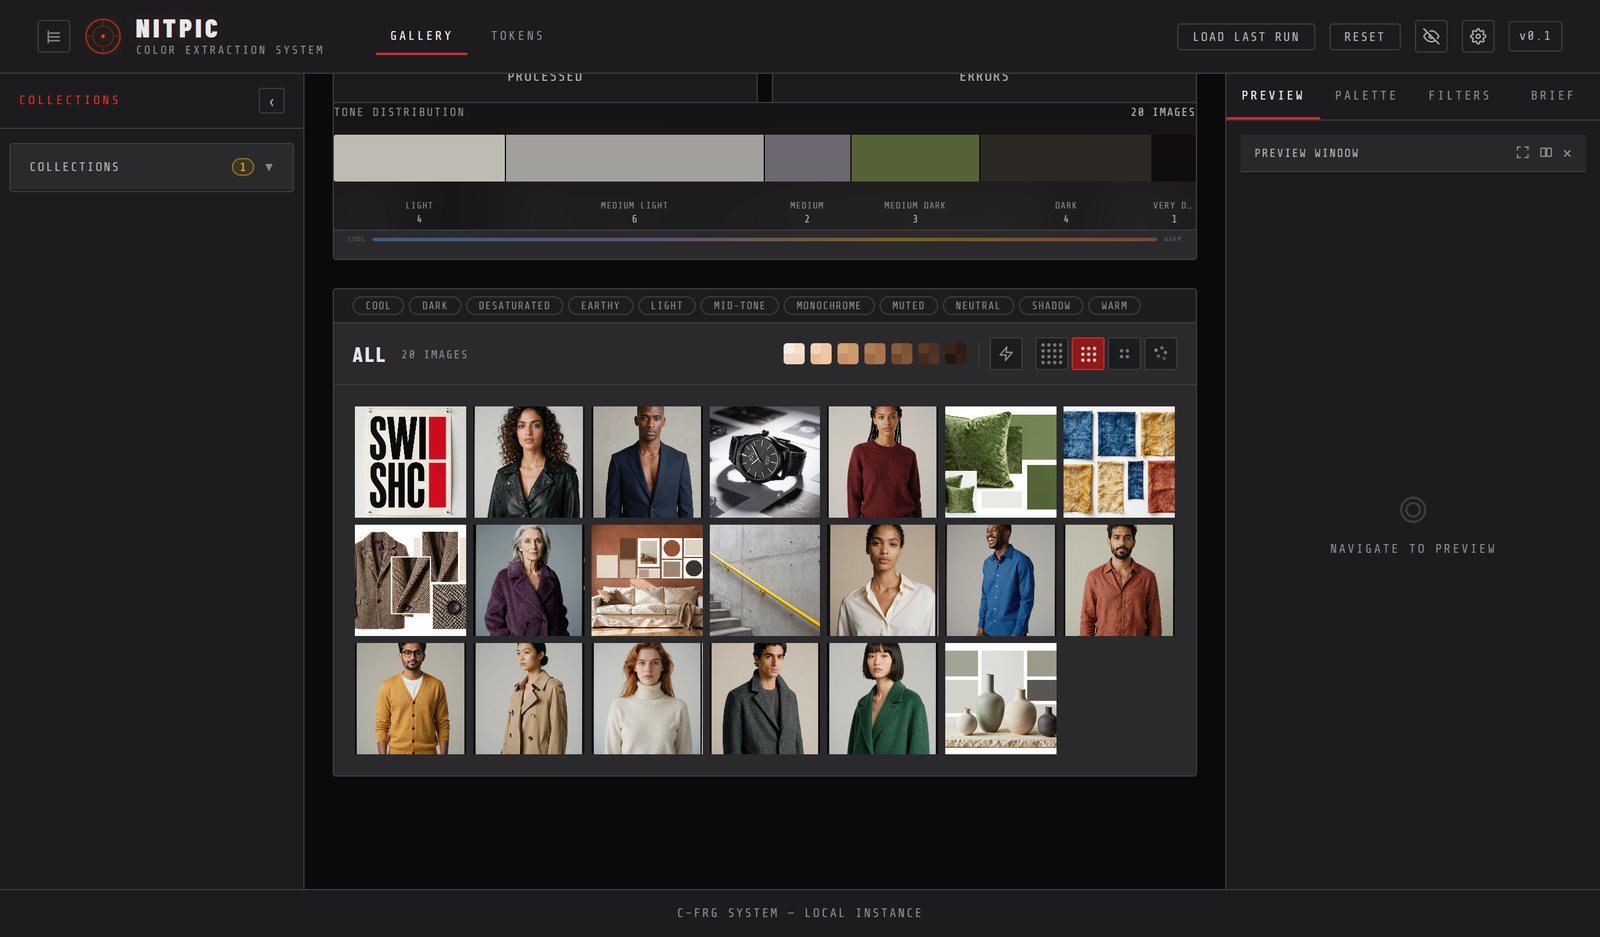Expand preview window to fullscreen icon

pyautogui.click(x=1522, y=153)
